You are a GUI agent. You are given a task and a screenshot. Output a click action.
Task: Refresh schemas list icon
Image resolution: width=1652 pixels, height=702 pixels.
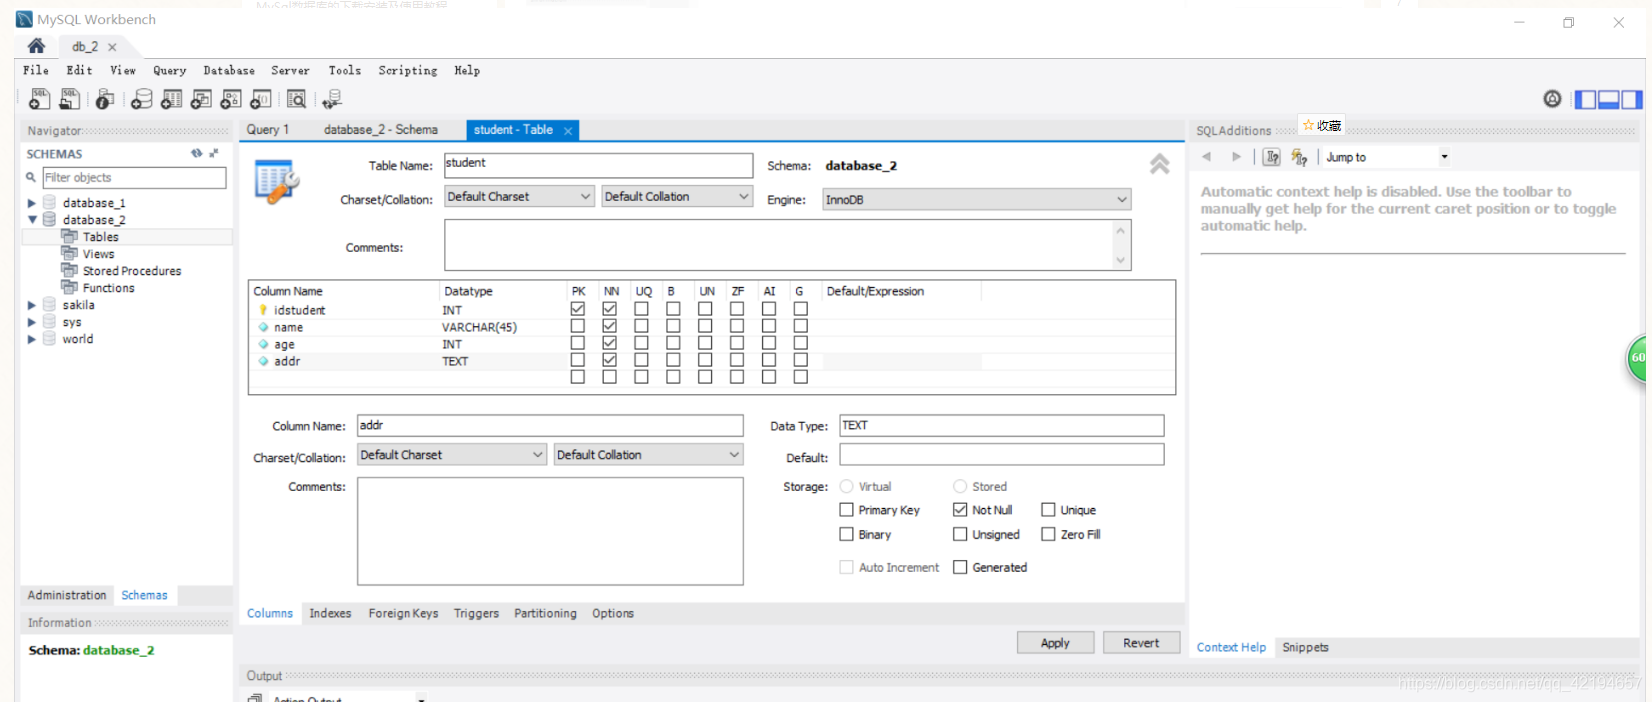click(x=197, y=153)
